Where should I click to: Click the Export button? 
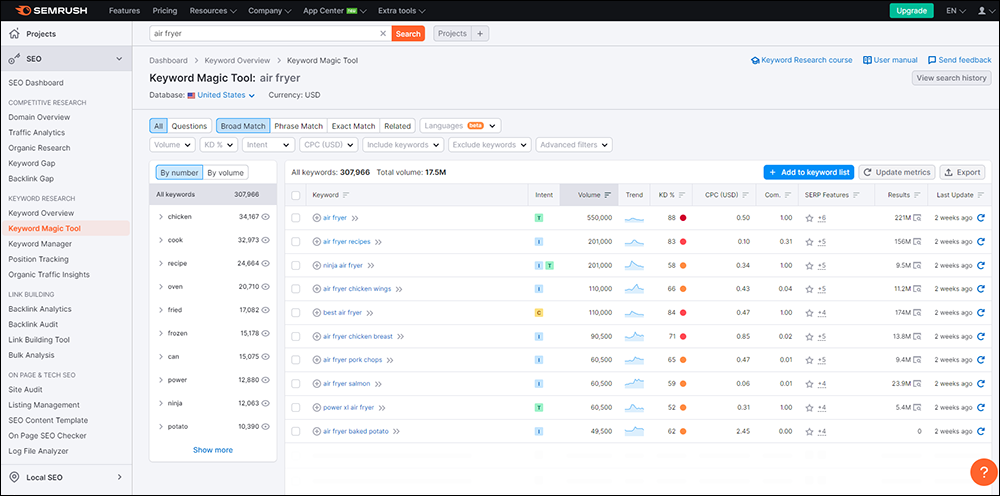962,172
